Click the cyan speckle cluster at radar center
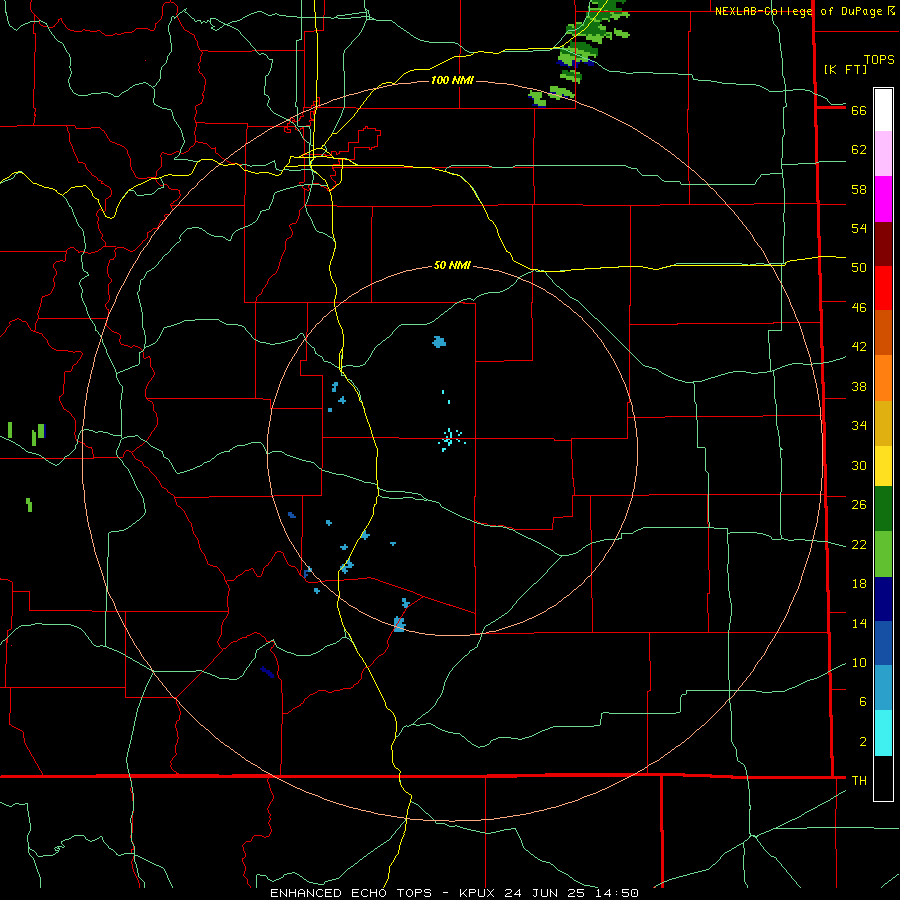The image size is (900, 900). (451, 439)
